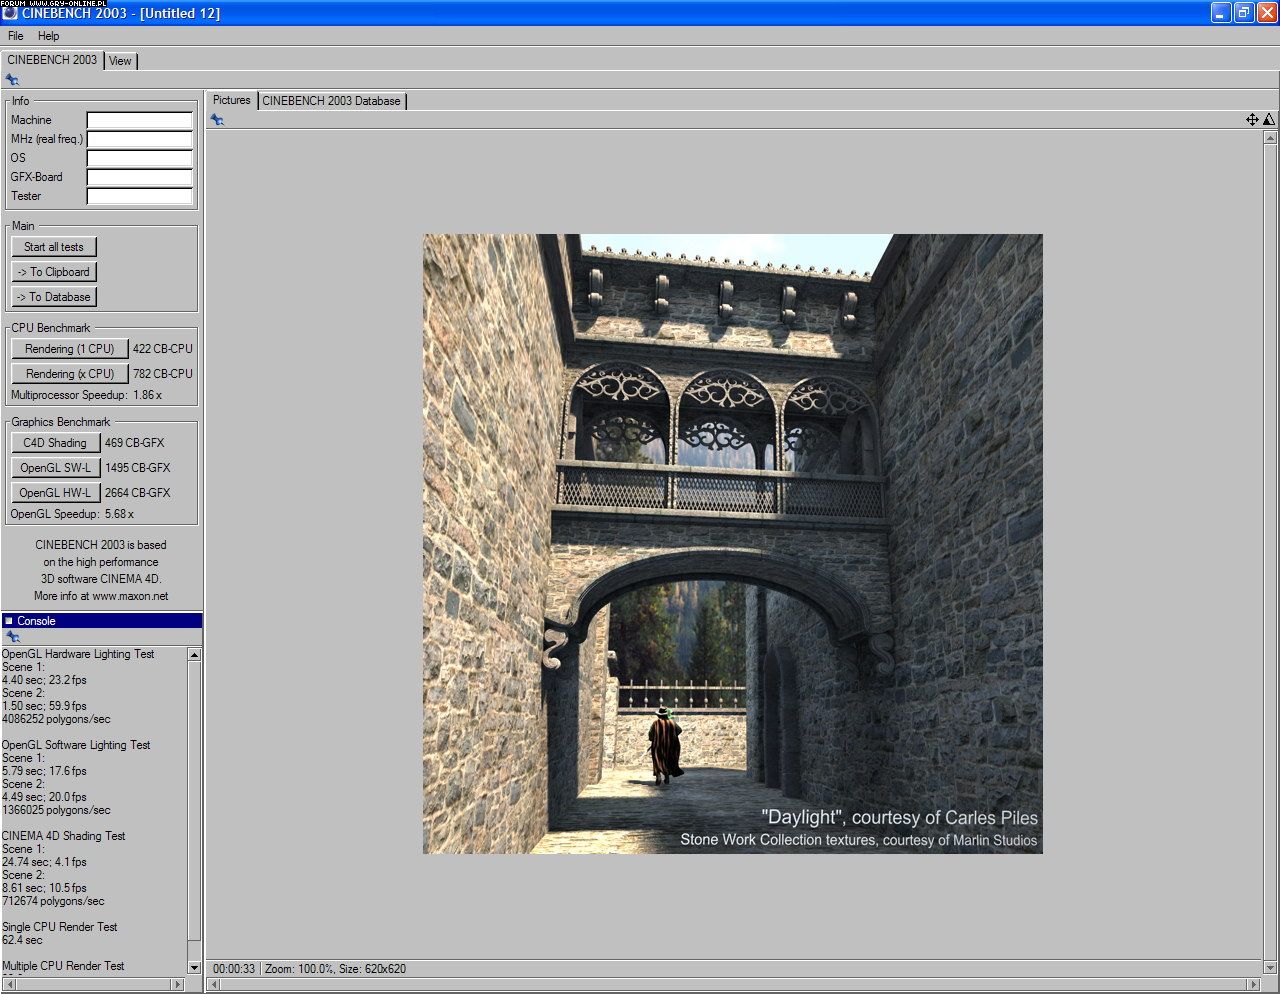Click the 00:00:33 render time status

click(234, 969)
